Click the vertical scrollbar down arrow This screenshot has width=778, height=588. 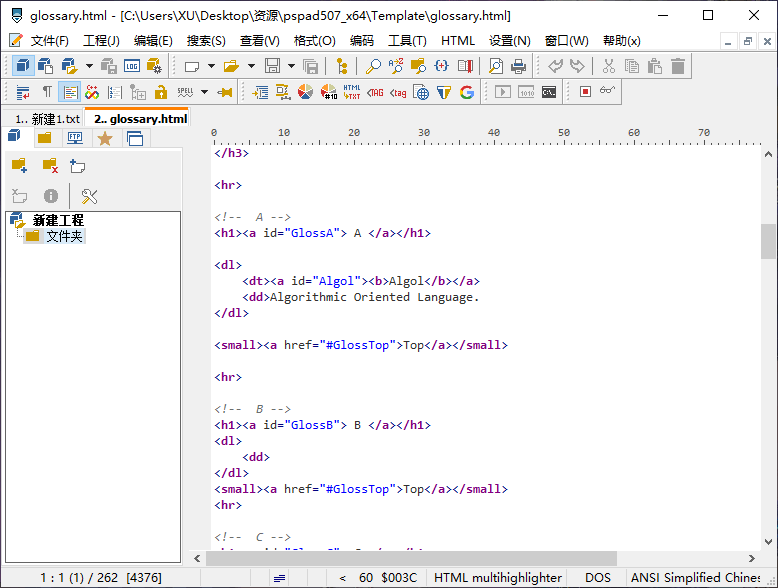(768, 542)
